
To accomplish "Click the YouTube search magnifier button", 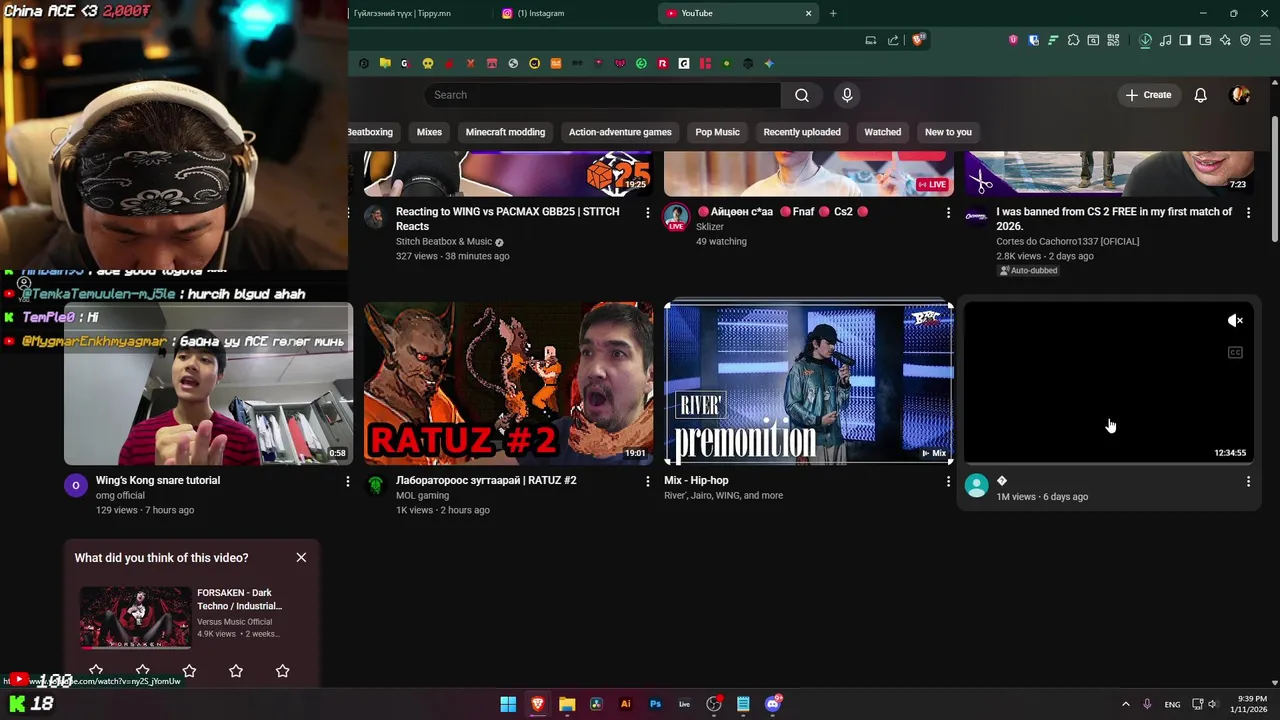I will point(802,95).
